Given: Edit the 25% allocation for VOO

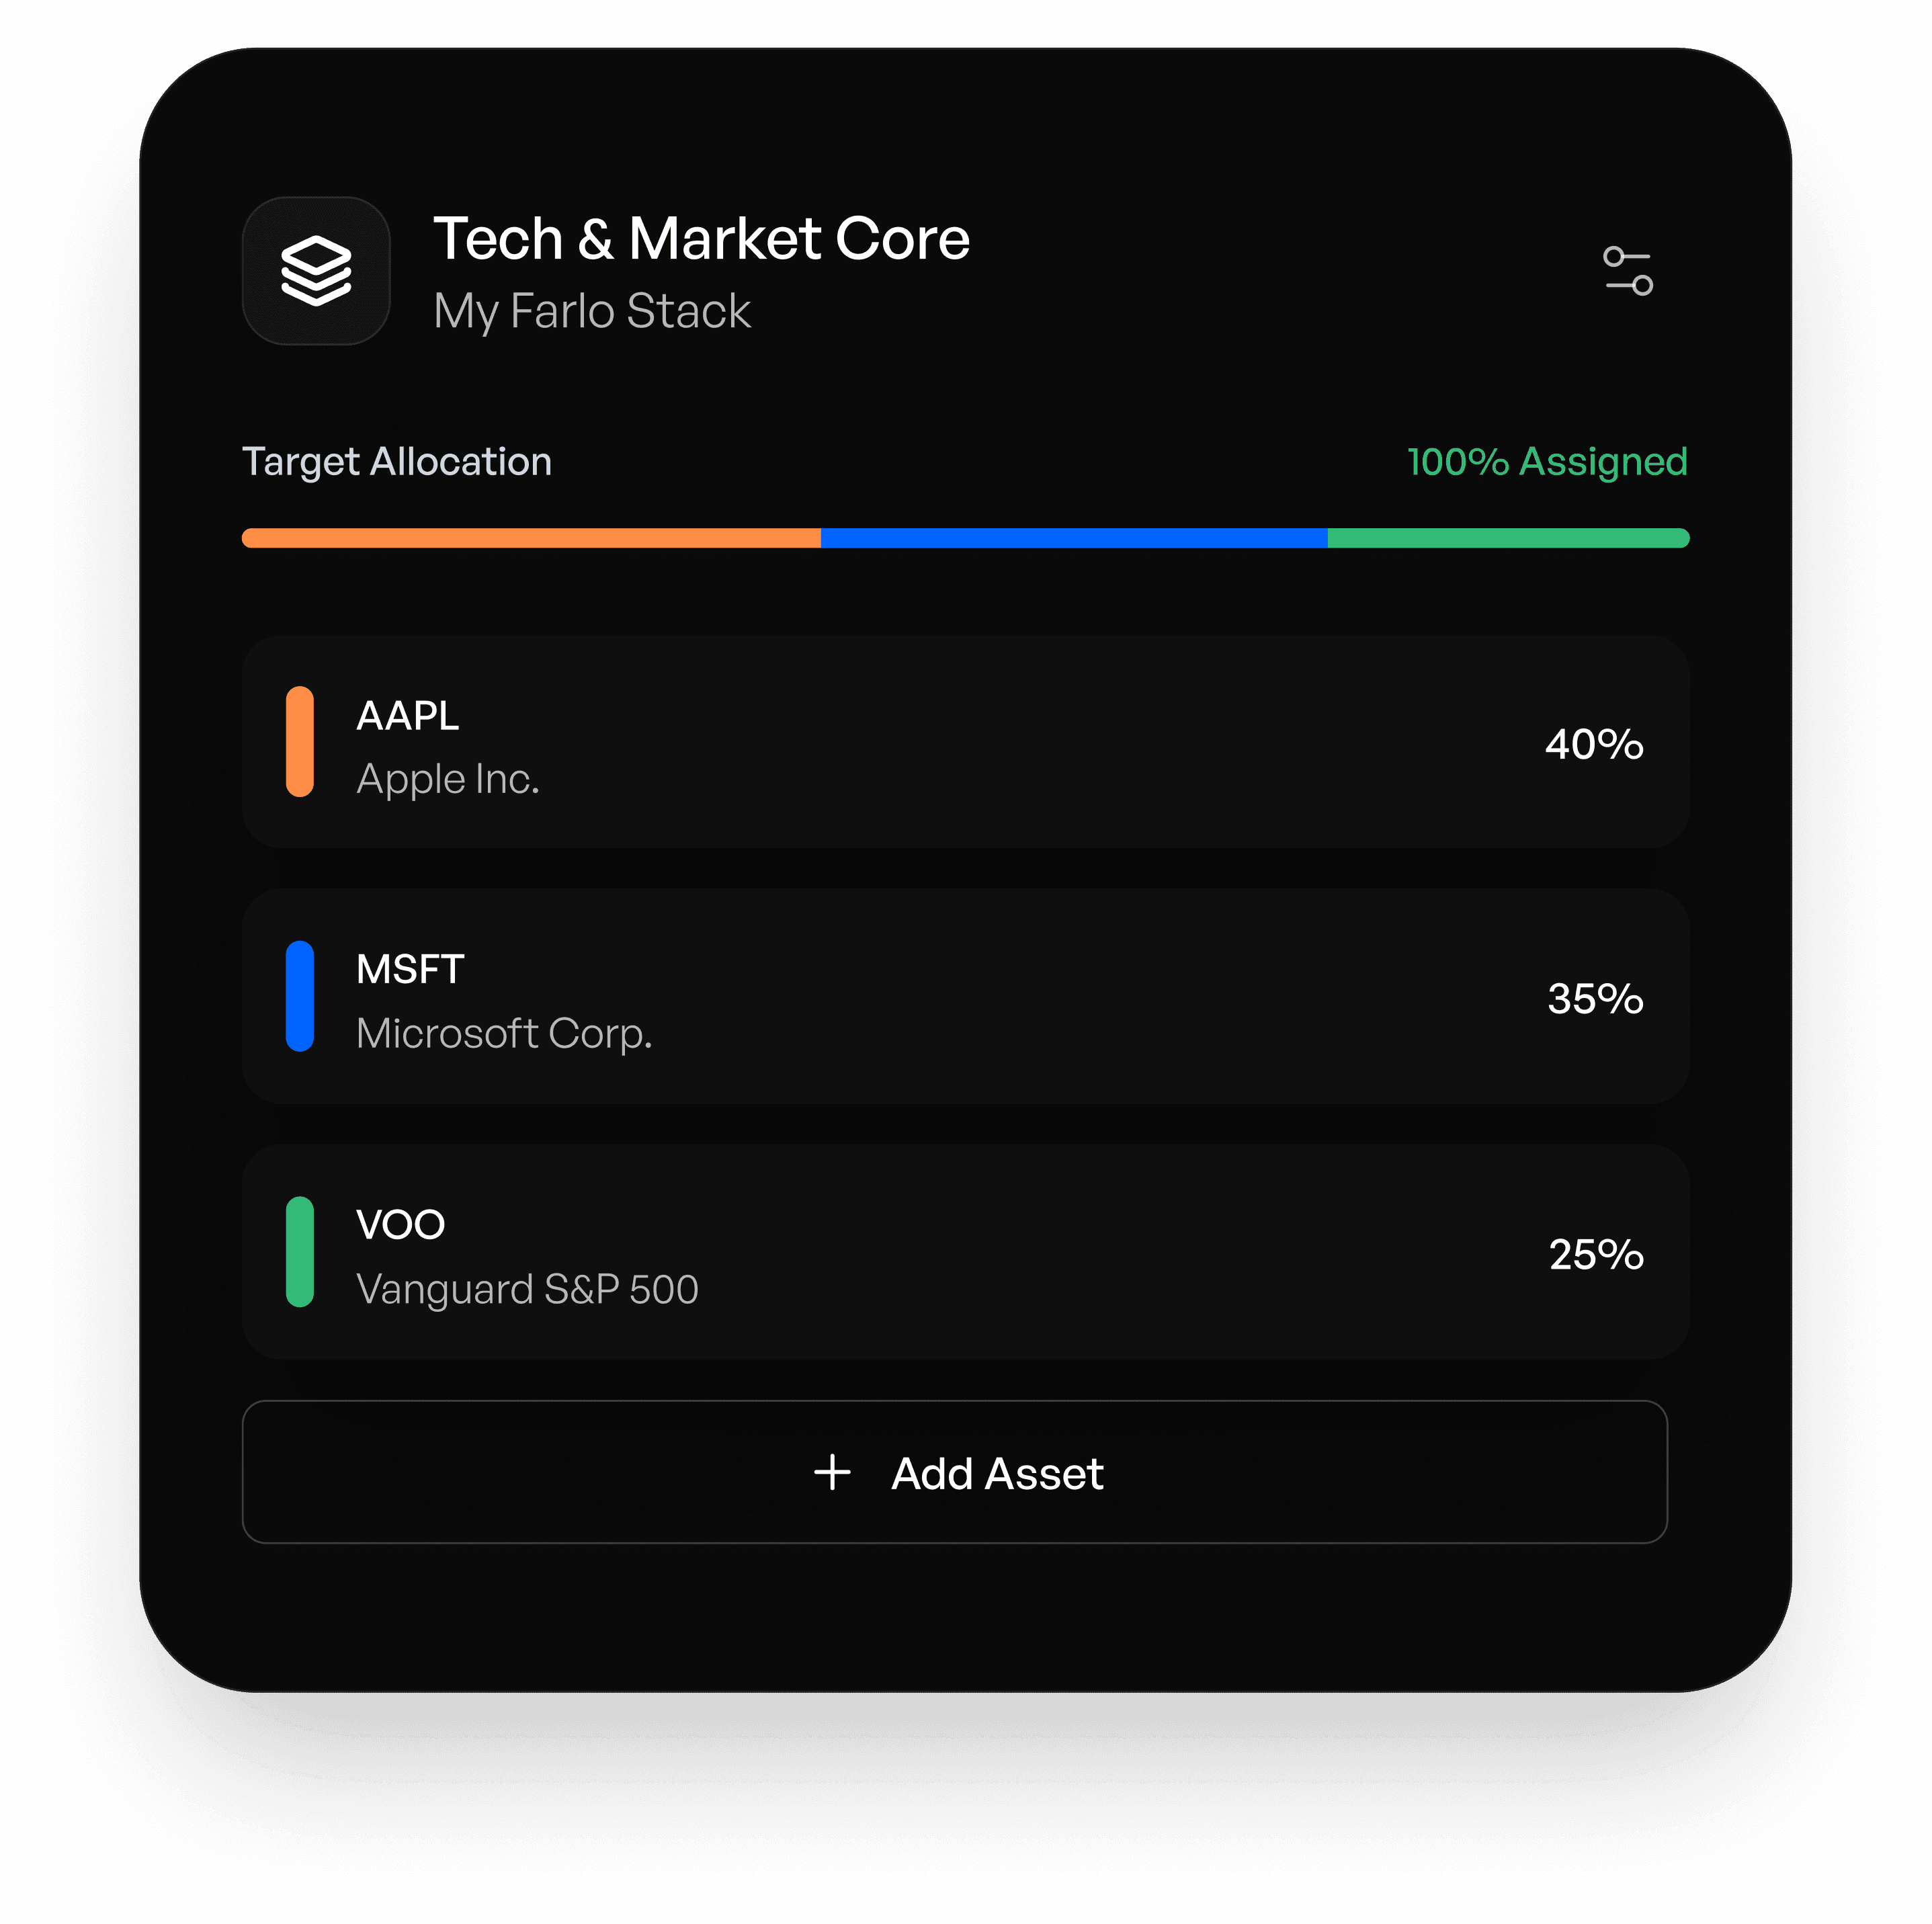Looking at the screenshot, I should [1596, 1254].
